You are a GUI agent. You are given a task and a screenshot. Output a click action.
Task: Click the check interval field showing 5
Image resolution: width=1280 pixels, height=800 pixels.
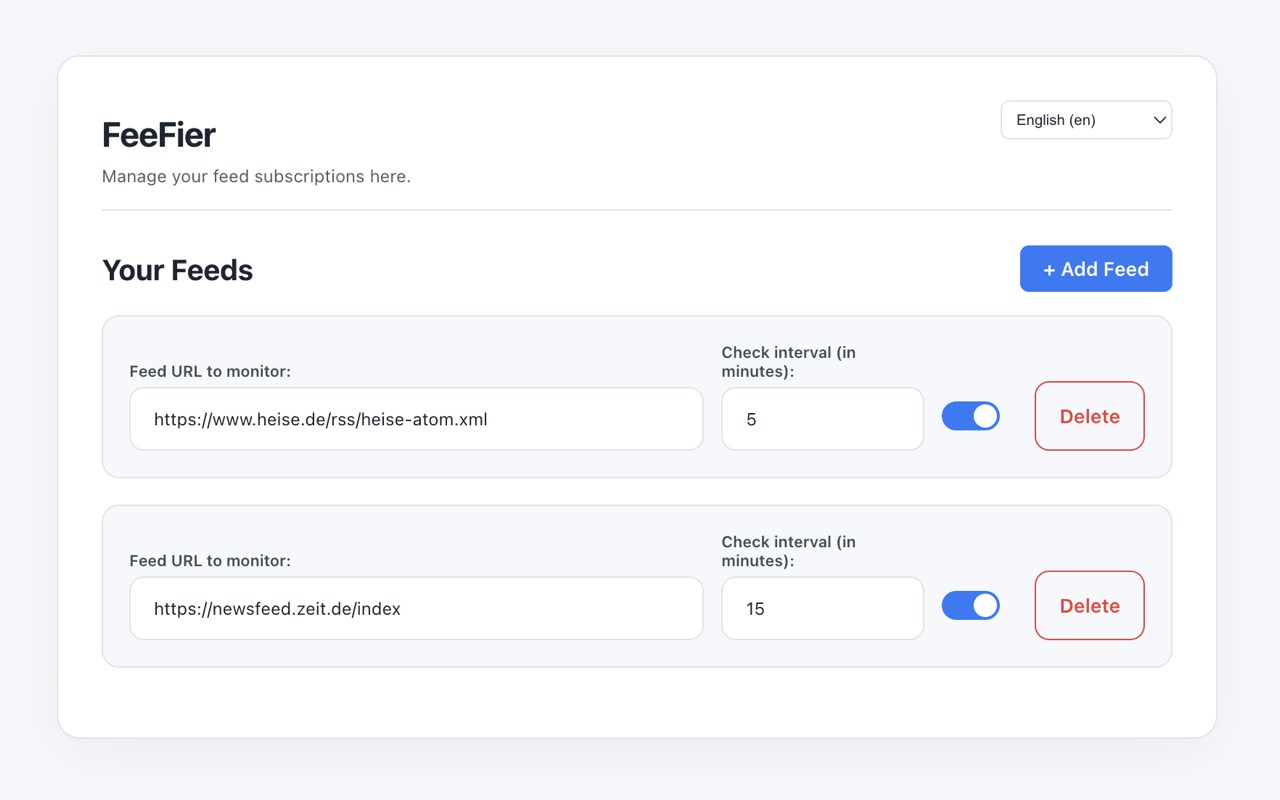click(822, 419)
